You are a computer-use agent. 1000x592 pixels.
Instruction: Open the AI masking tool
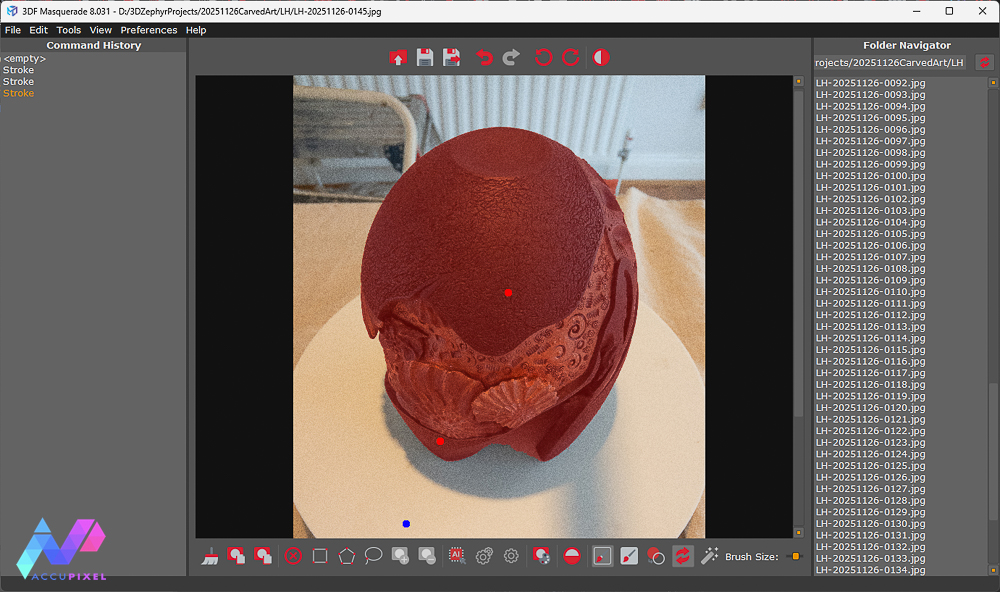[457, 556]
